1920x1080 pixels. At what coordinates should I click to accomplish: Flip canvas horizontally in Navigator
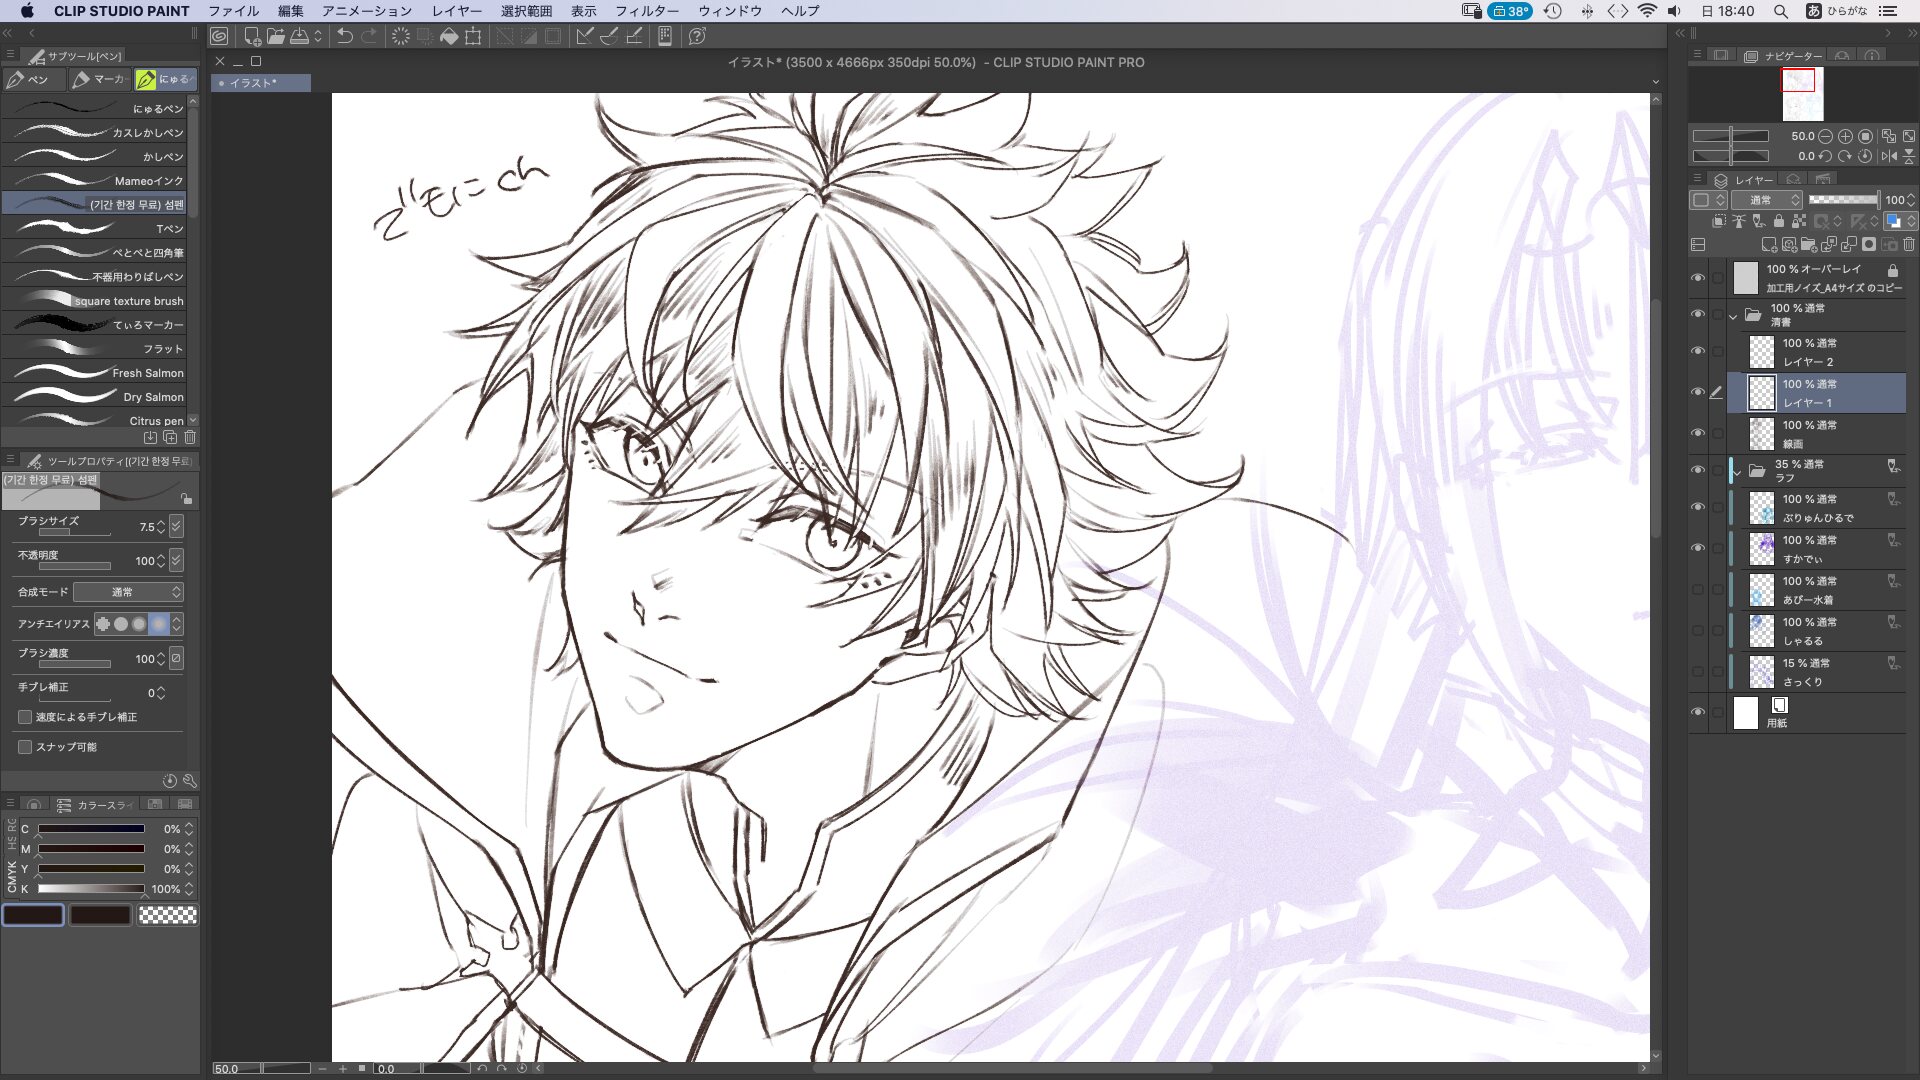[x=1889, y=156]
